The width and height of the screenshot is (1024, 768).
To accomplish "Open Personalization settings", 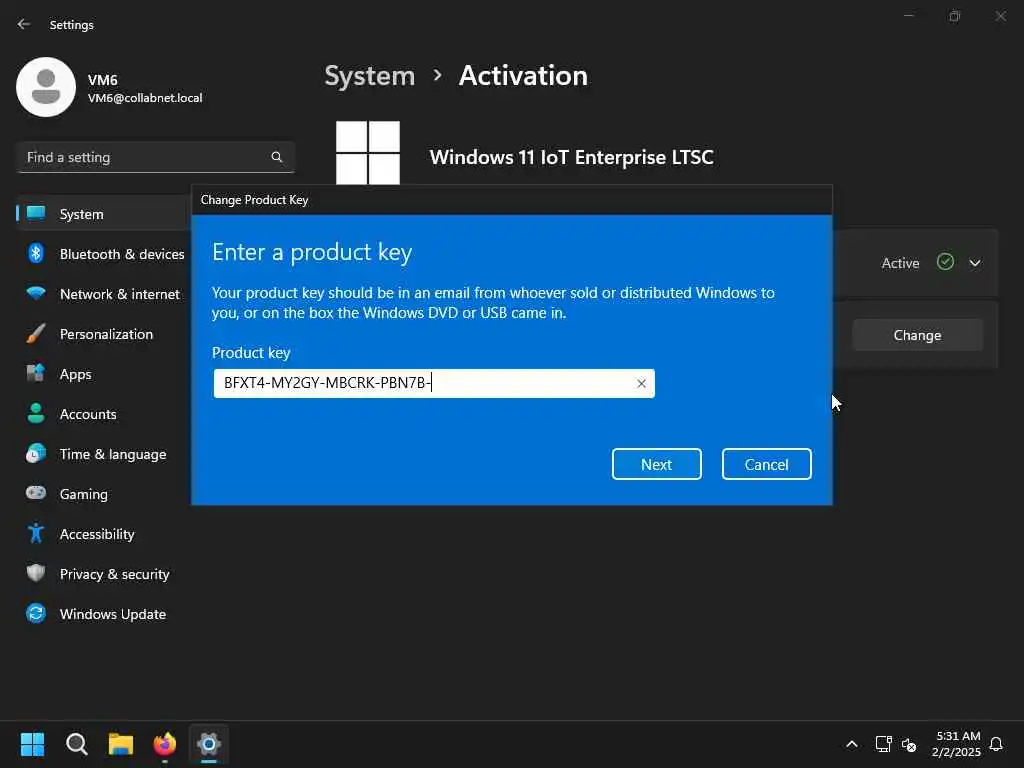I will click(x=104, y=334).
